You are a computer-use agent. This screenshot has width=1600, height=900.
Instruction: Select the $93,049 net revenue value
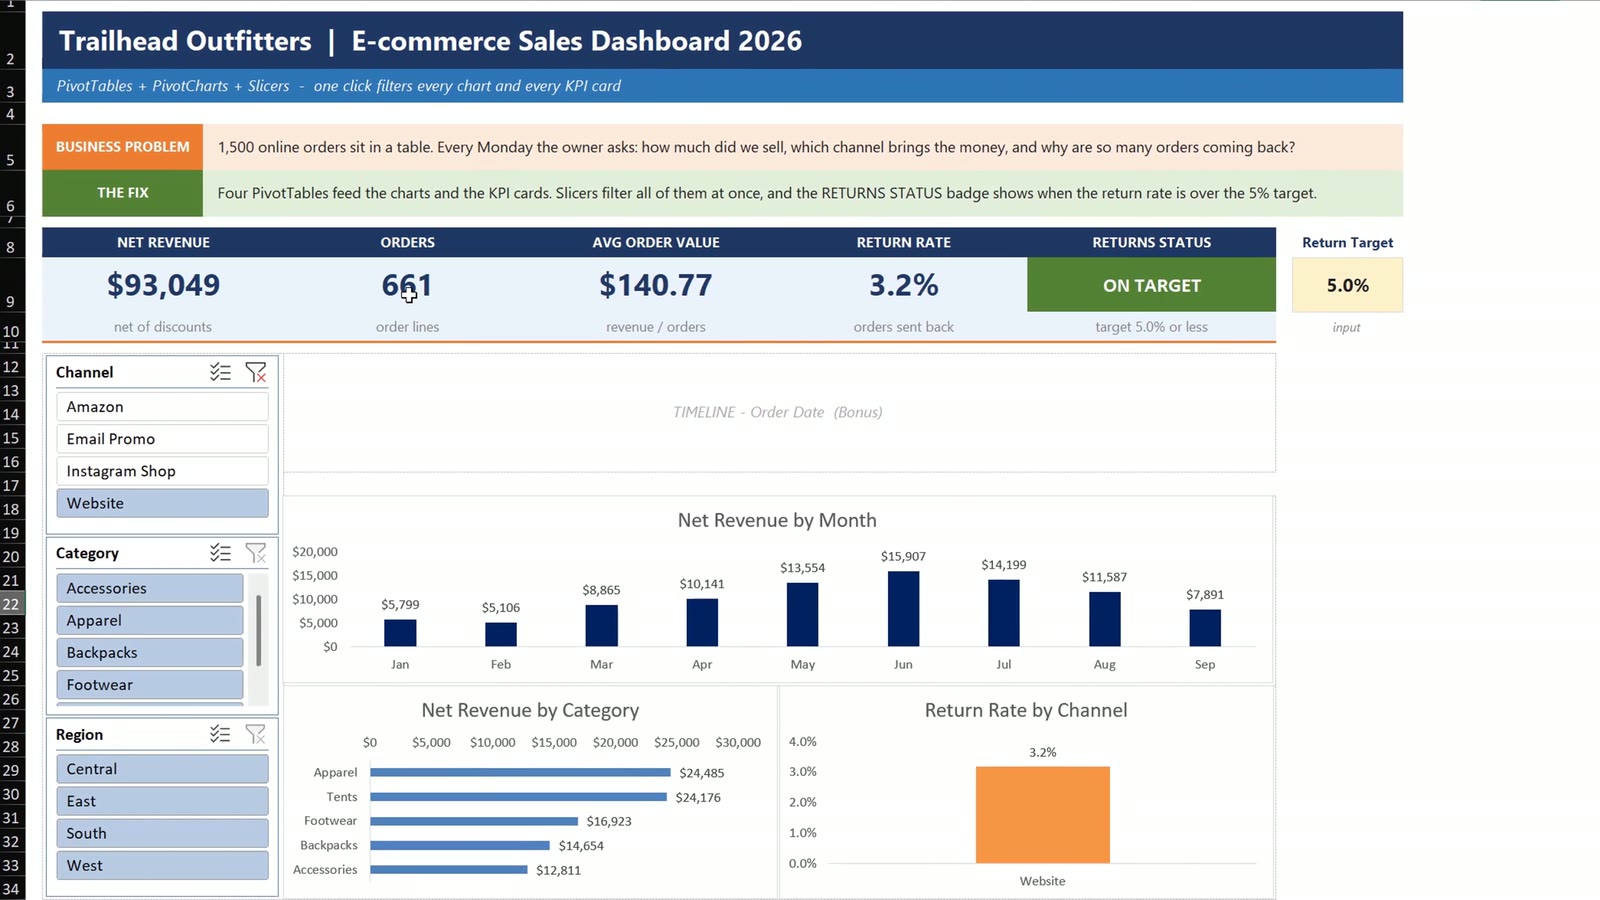[163, 285]
